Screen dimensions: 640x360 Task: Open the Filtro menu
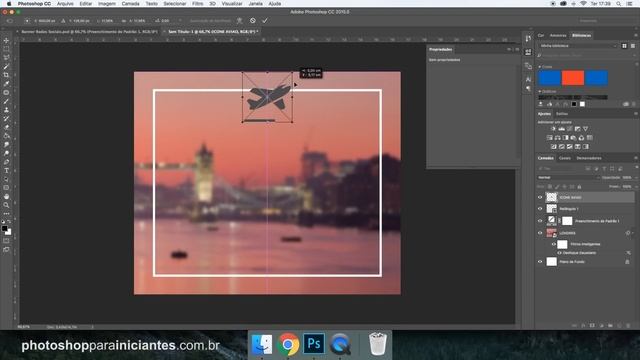pyautogui.click(x=198, y=4)
